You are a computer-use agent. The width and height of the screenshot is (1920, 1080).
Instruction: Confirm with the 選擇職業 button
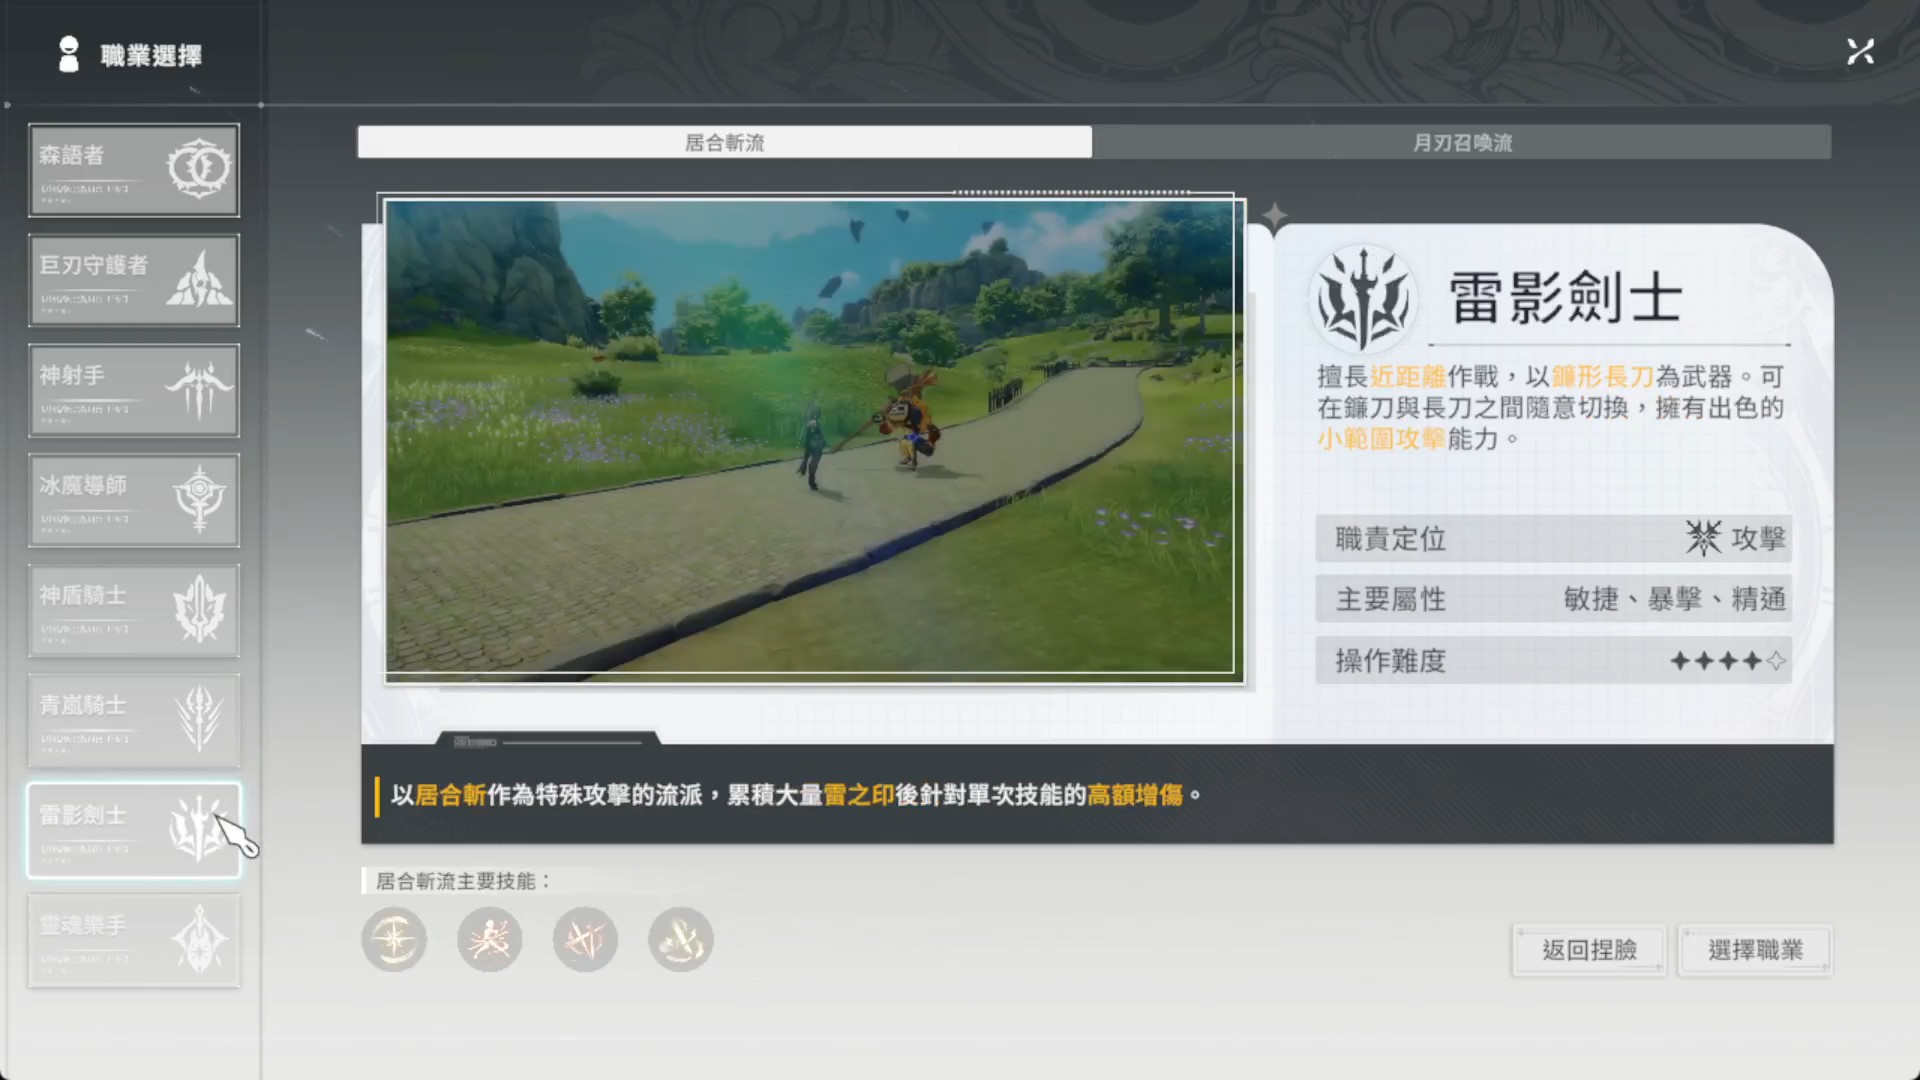1755,950
